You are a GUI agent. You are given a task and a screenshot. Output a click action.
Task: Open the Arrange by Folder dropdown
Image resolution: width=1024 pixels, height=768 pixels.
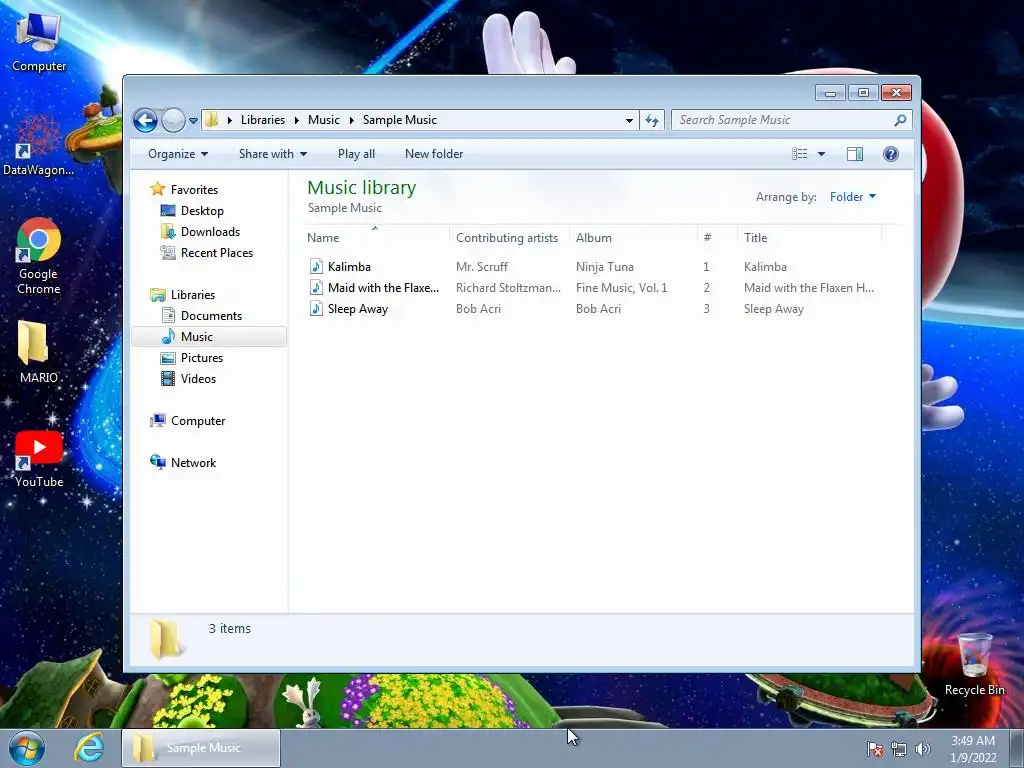(x=853, y=197)
